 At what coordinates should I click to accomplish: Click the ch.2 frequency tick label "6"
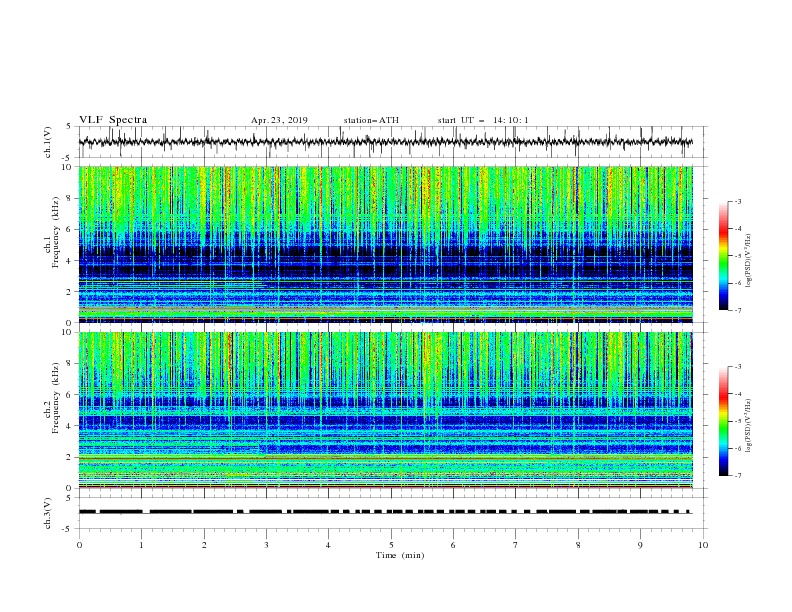pyautogui.click(x=69, y=395)
